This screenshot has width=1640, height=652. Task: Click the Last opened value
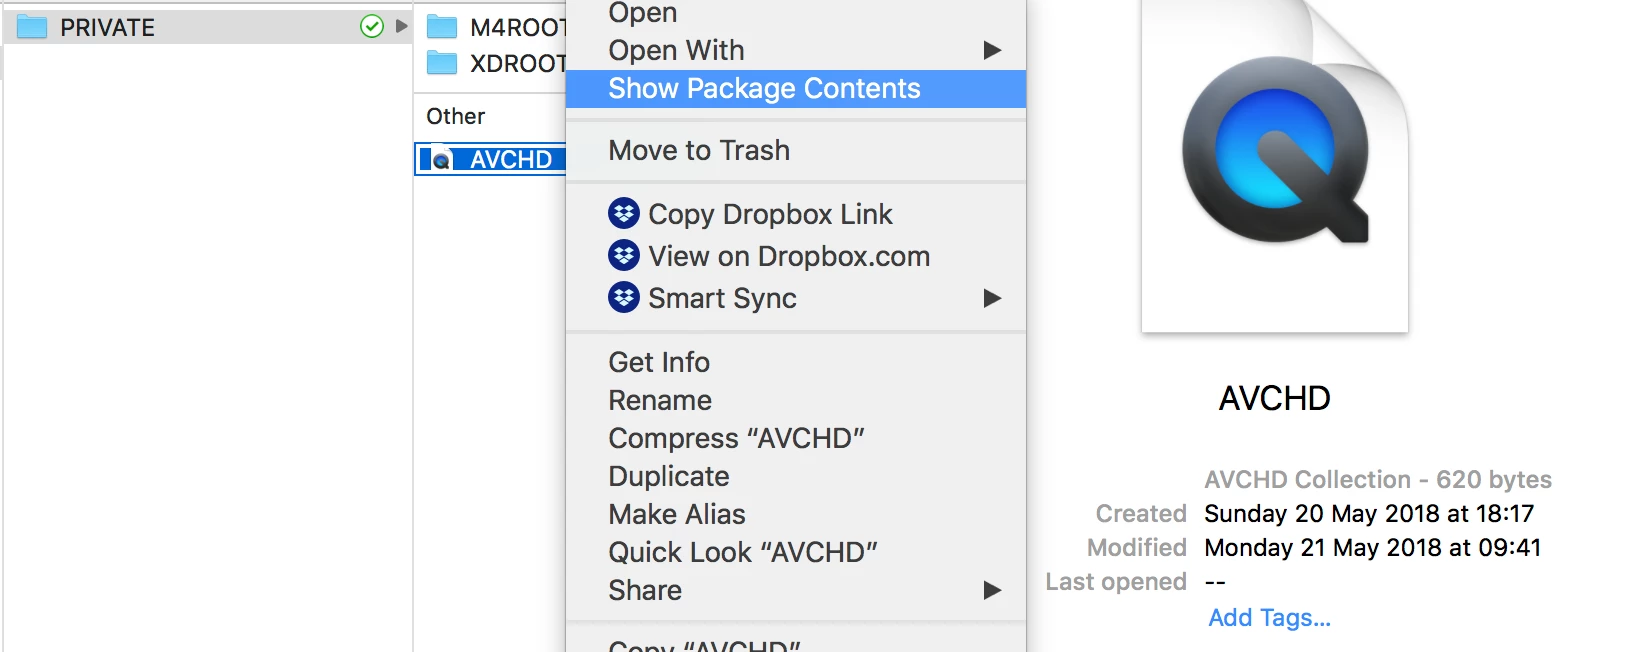pos(1215,582)
